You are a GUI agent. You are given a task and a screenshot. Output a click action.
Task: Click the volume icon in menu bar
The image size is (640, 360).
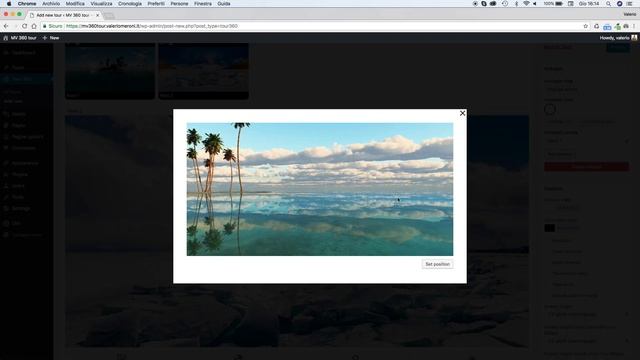tap(535, 3)
